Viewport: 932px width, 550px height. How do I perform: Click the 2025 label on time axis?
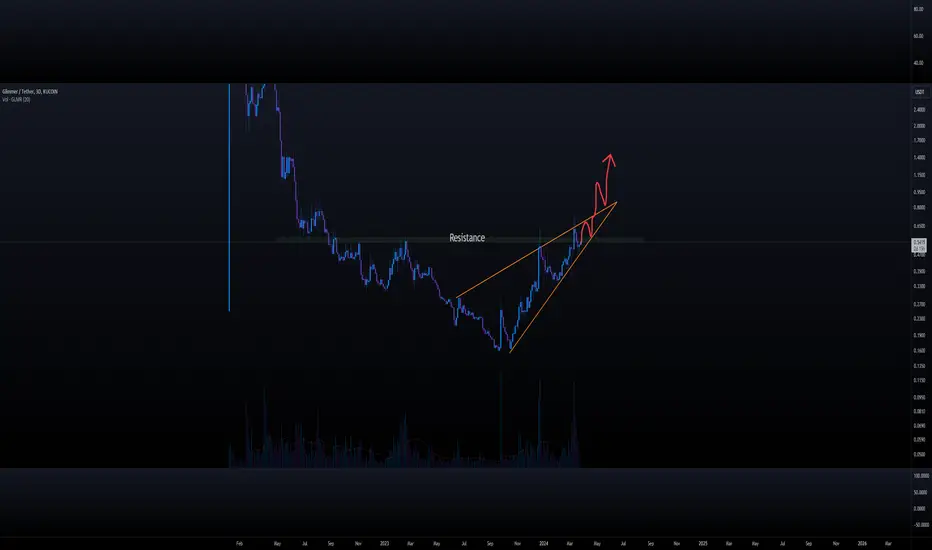point(703,543)
